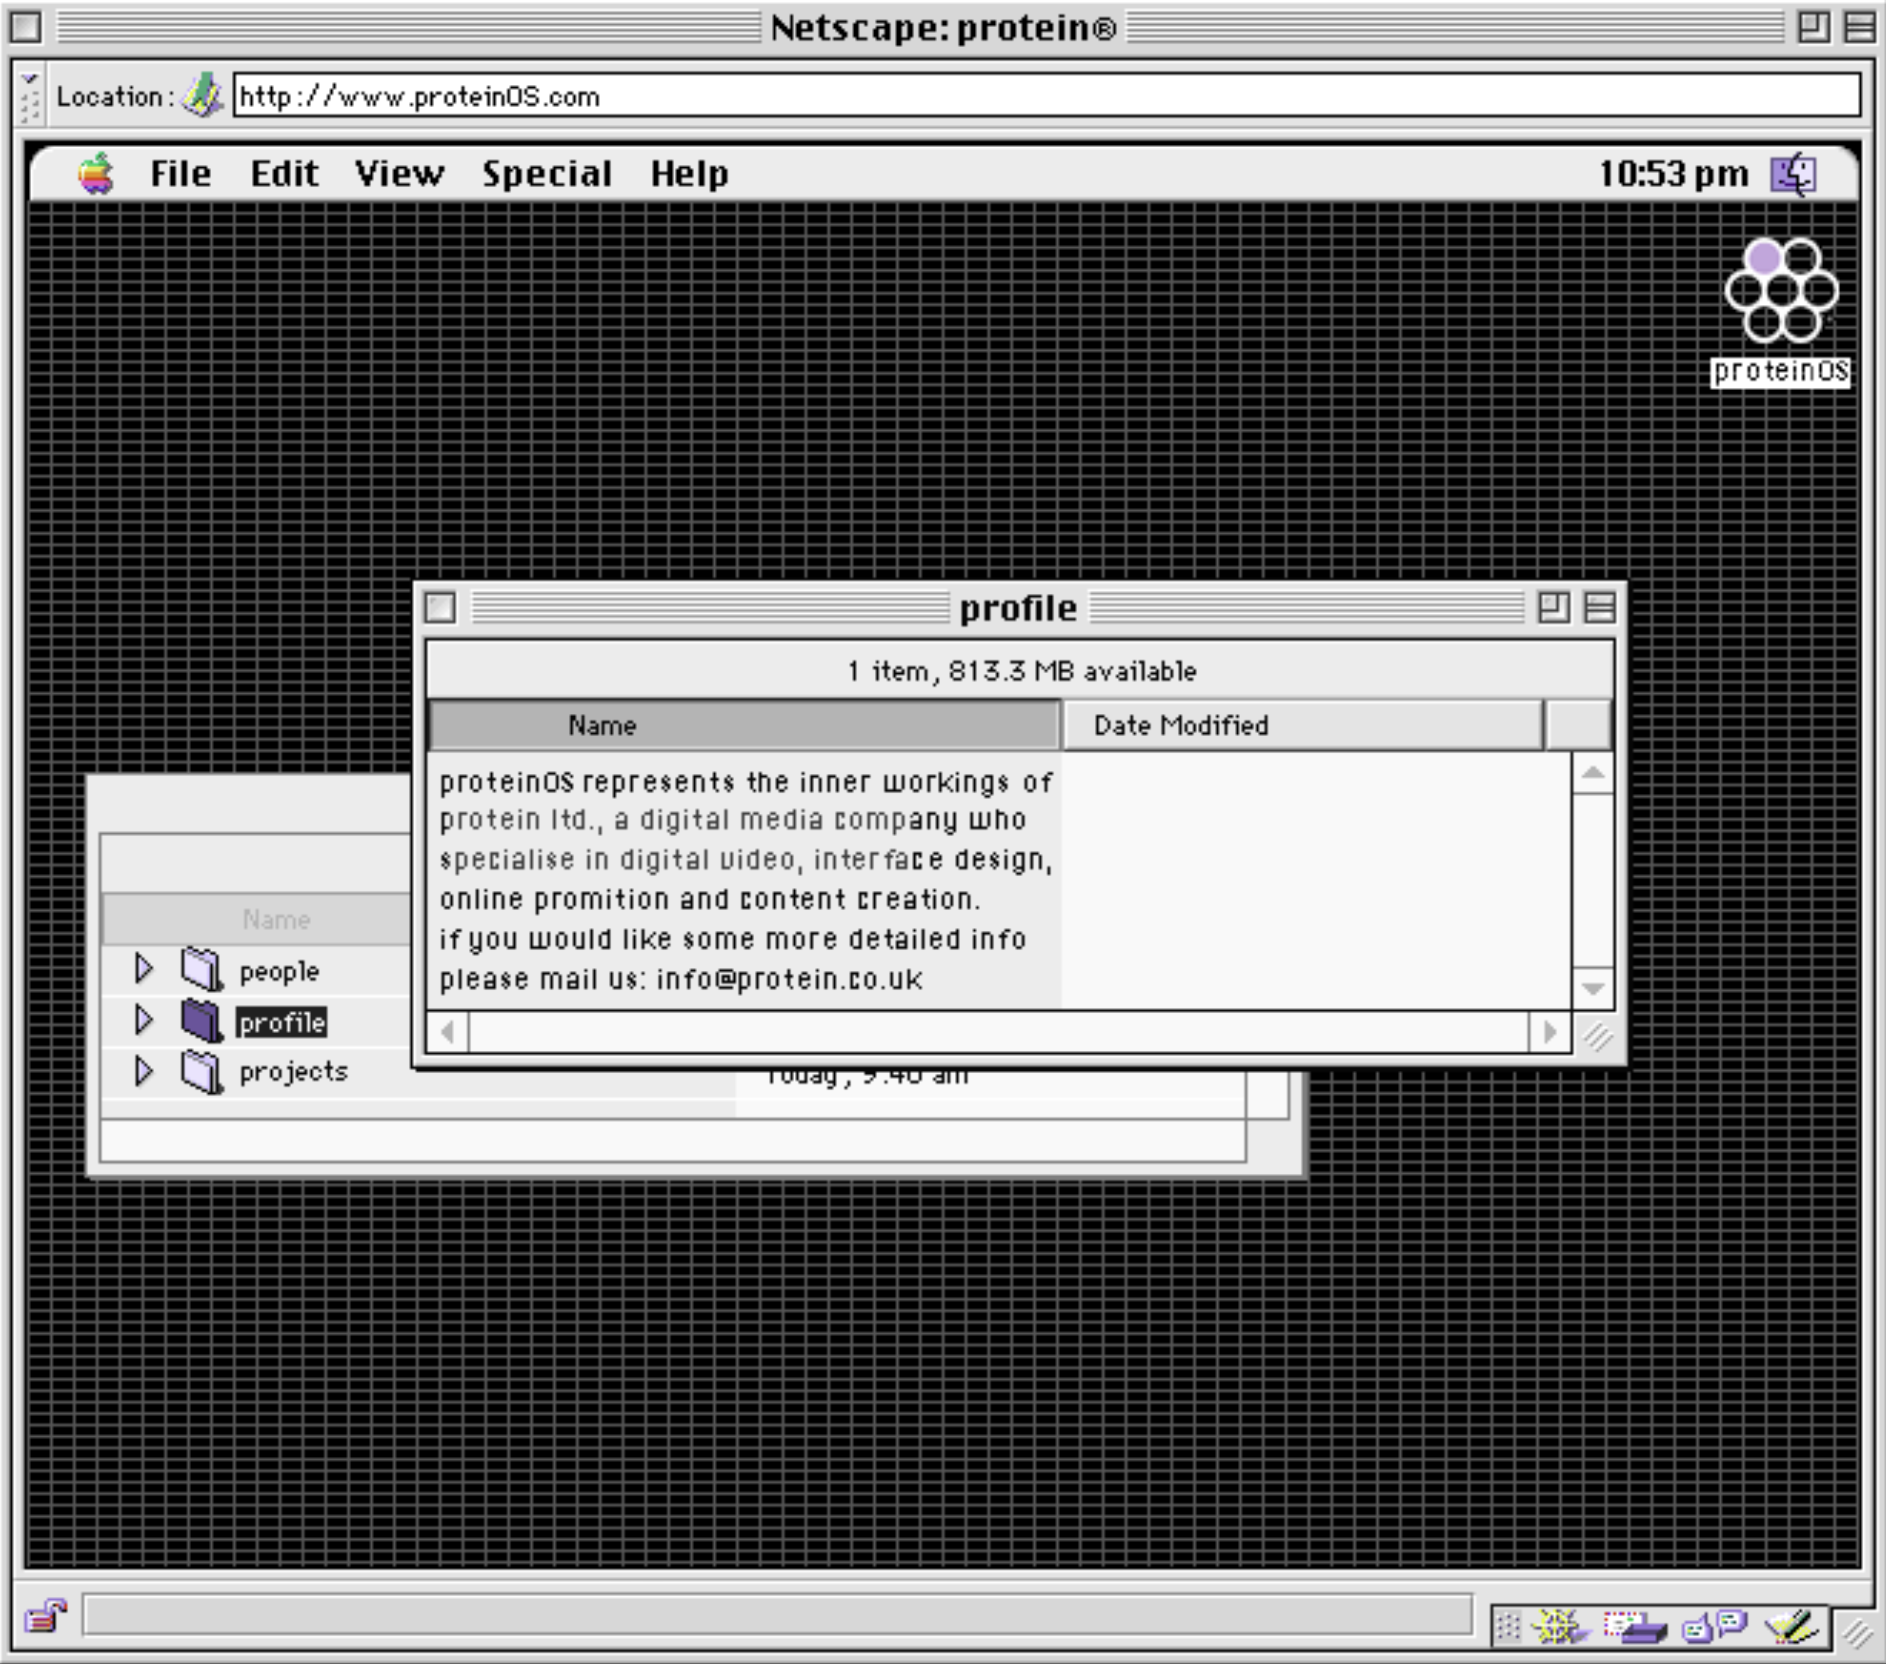
Task: Collapse Netscape window with windowshade box
Action: point(1859,27)
